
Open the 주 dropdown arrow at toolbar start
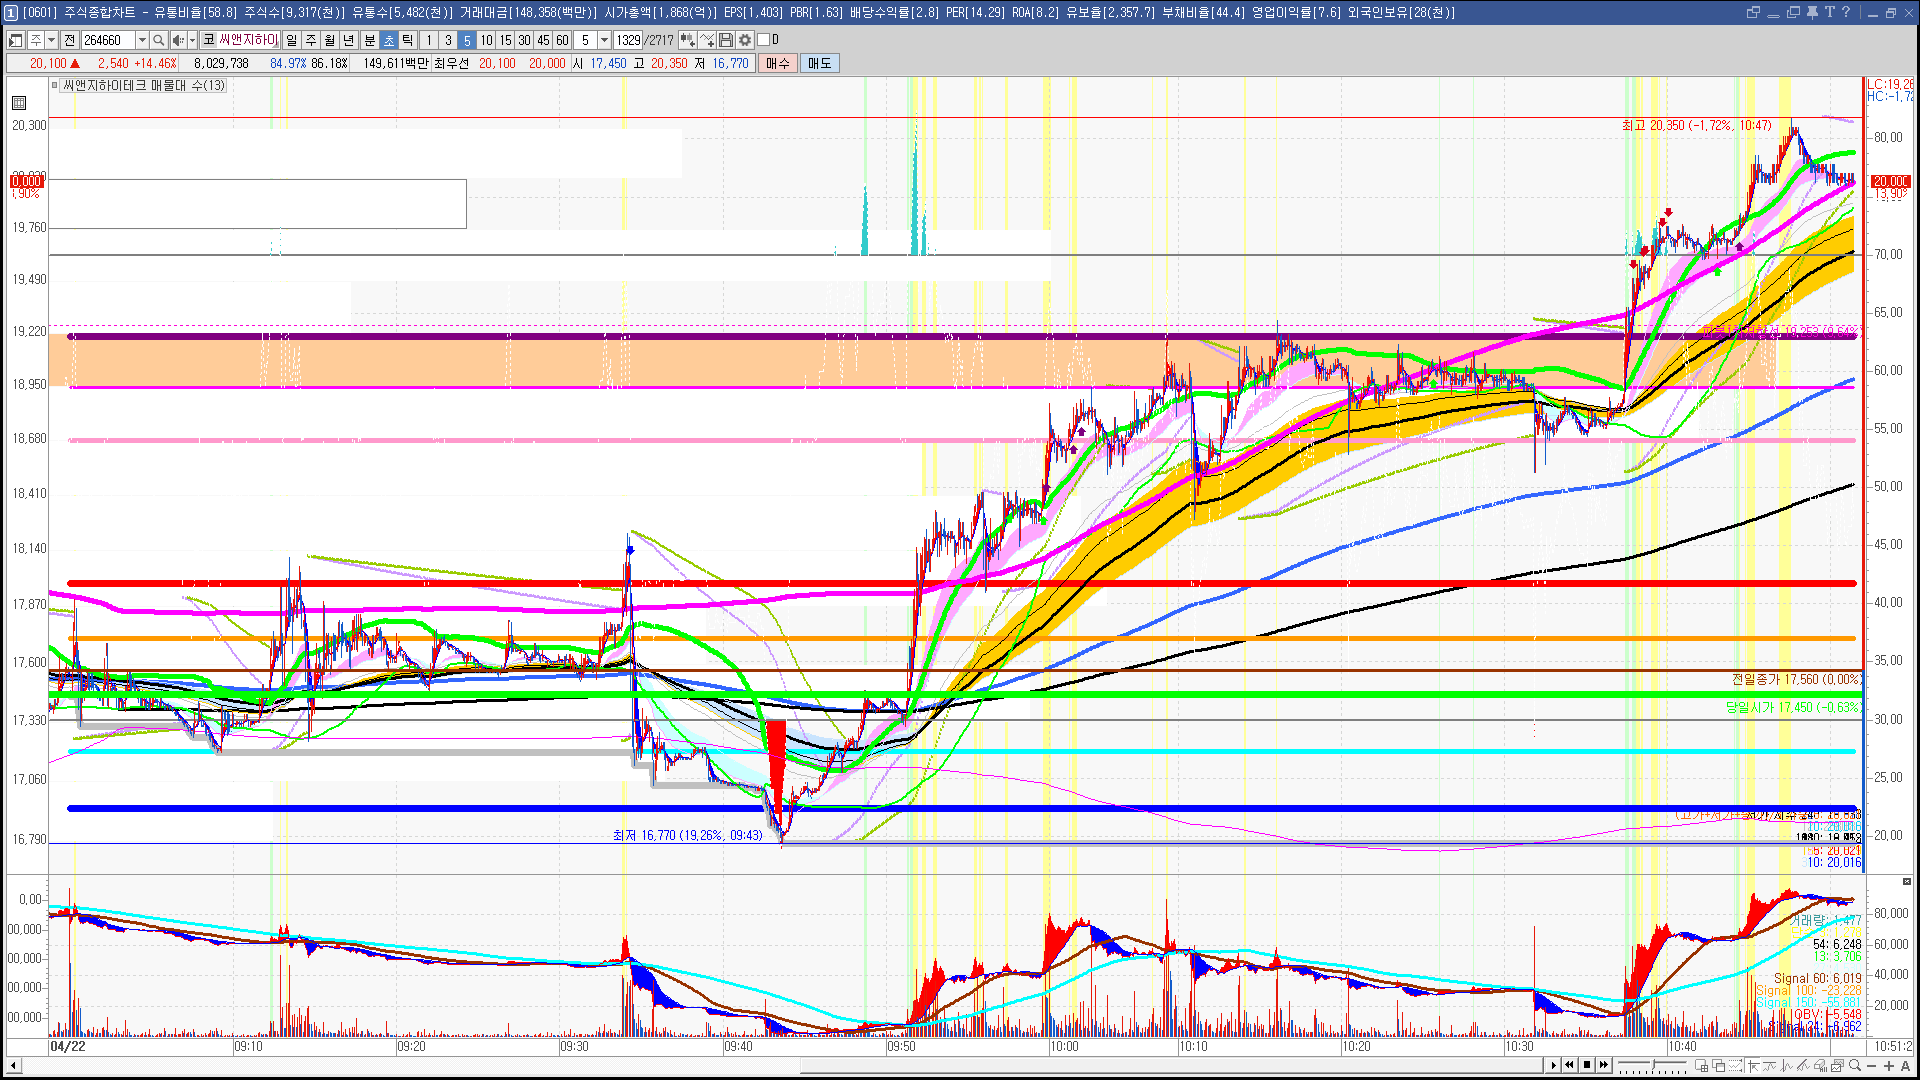(x=52, y=40)
